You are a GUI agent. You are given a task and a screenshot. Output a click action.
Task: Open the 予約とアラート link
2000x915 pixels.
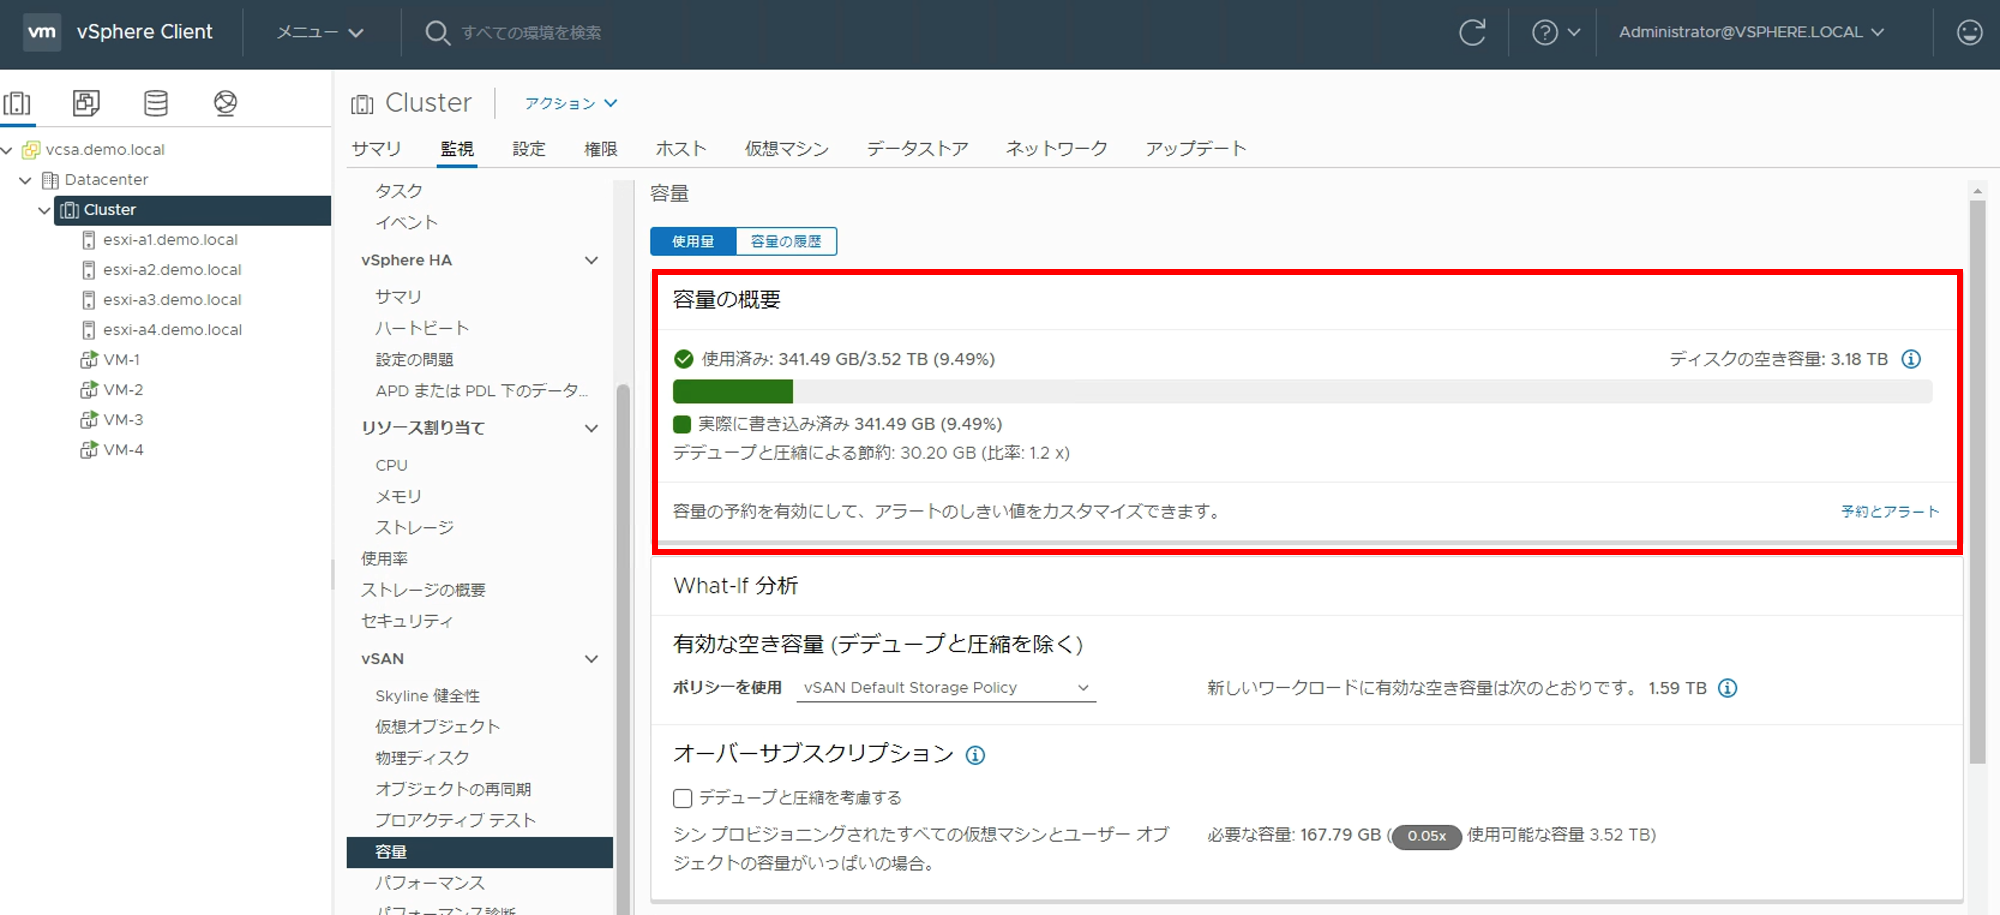click(1890, 512)
